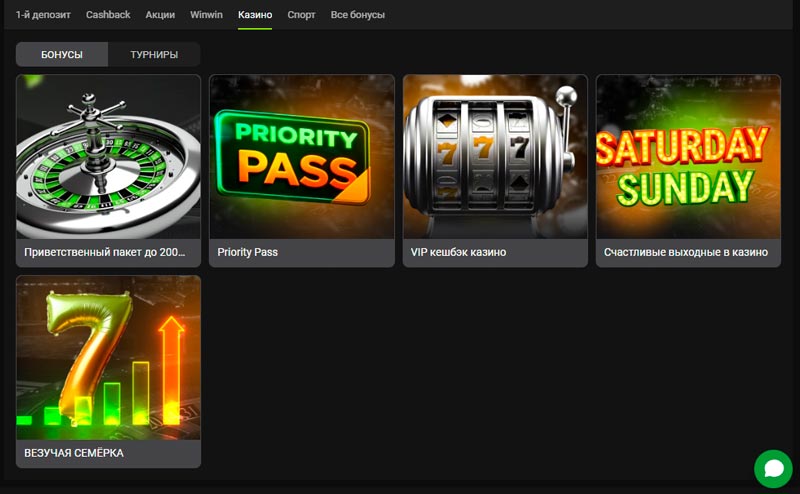Click the lucky seven balloon image
The width and height of the screenshot is (800, 494).
pos(108,357)
